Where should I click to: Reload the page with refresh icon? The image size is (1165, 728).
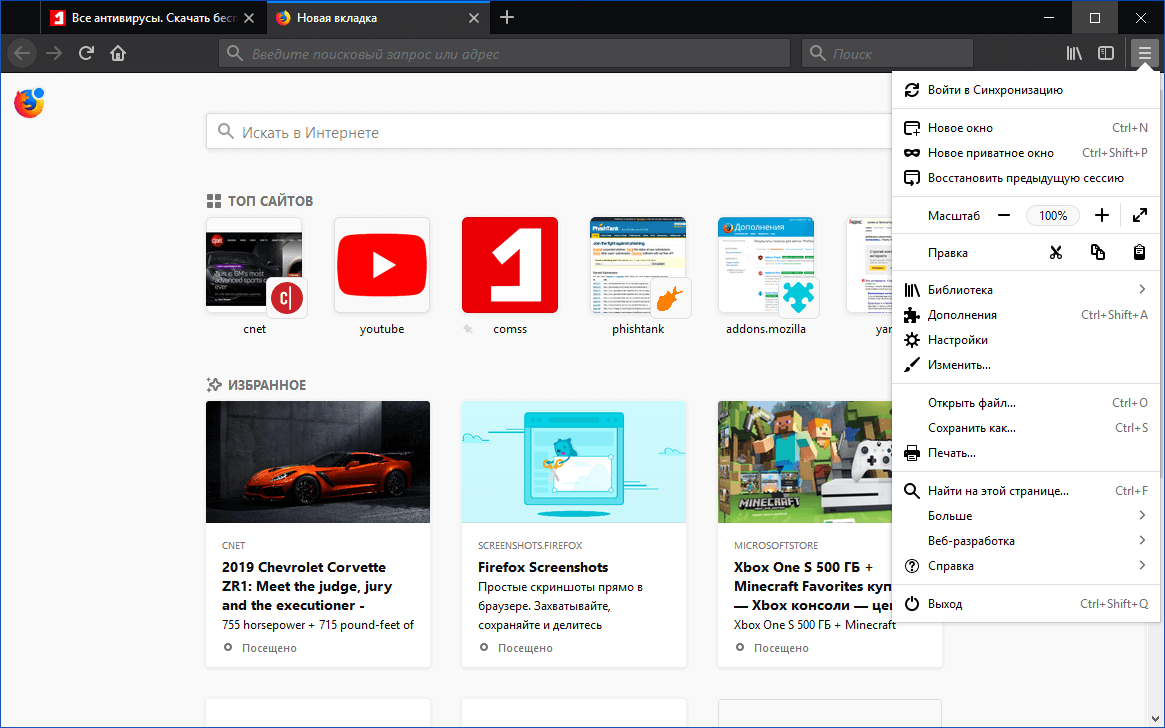[x=86, y=52]
